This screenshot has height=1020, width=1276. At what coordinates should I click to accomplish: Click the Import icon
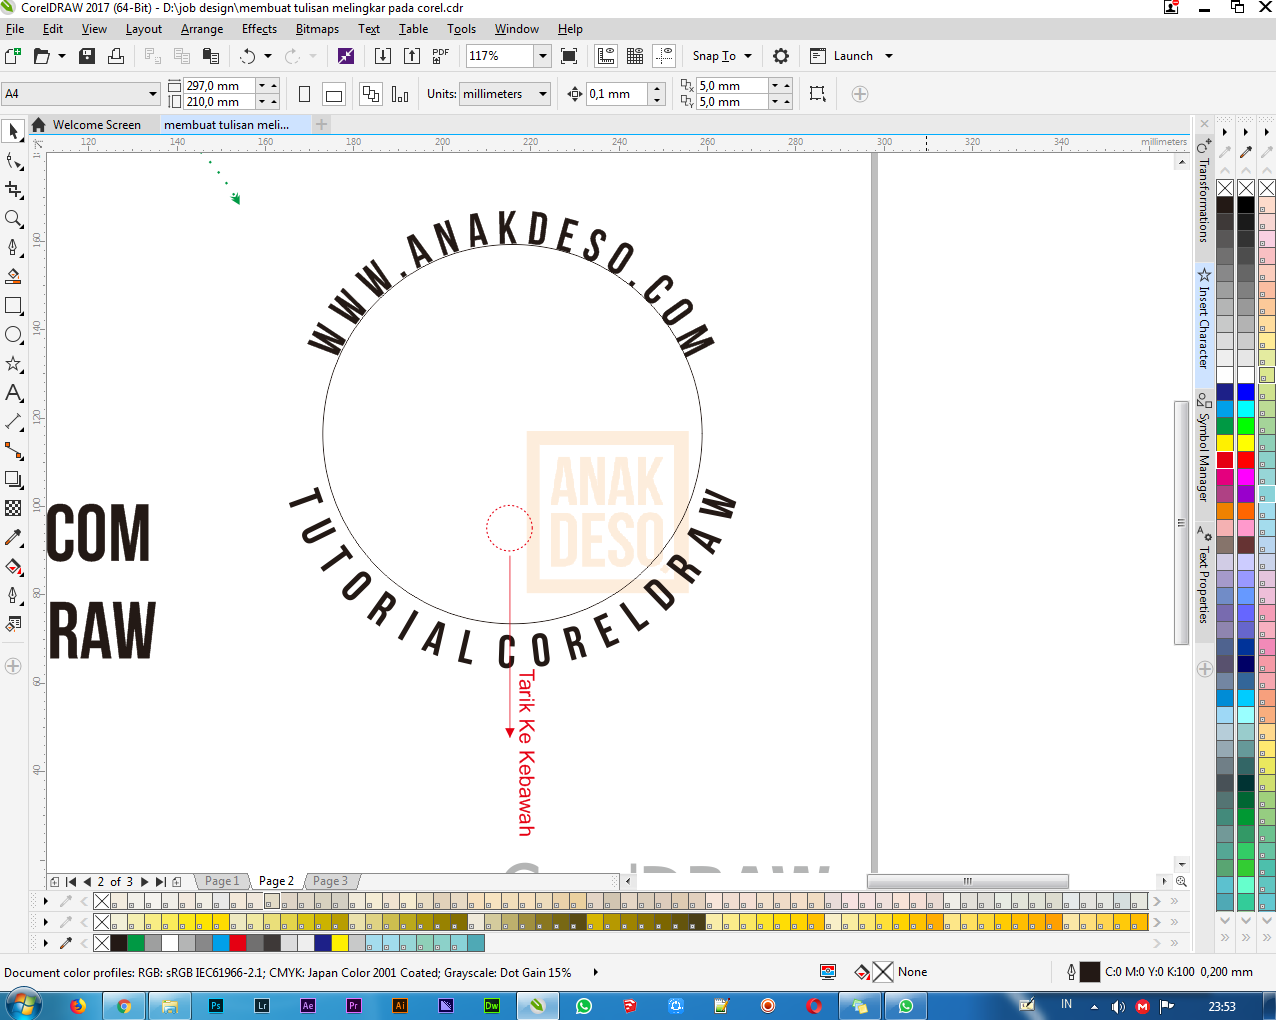point(382,56)
